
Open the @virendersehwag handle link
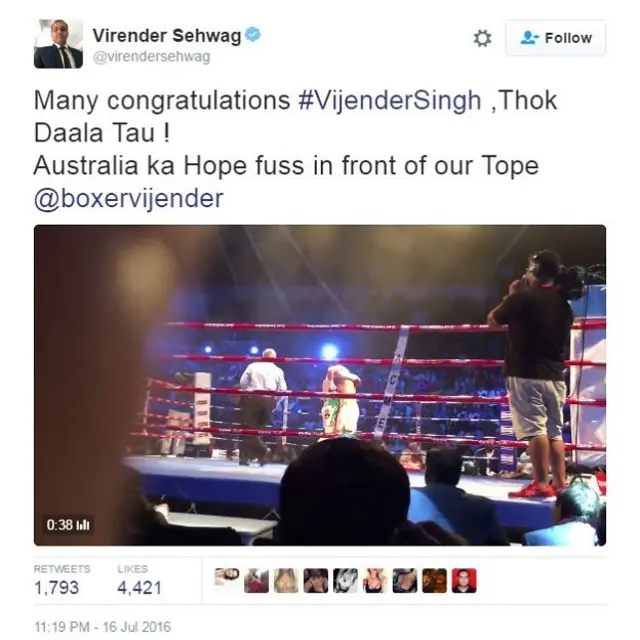[151, 57]
